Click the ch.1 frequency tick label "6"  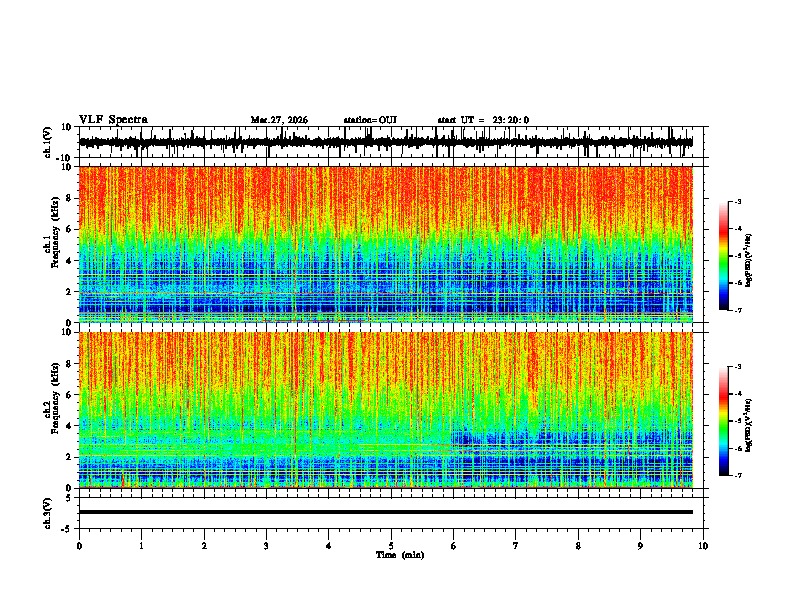(69, 230)
